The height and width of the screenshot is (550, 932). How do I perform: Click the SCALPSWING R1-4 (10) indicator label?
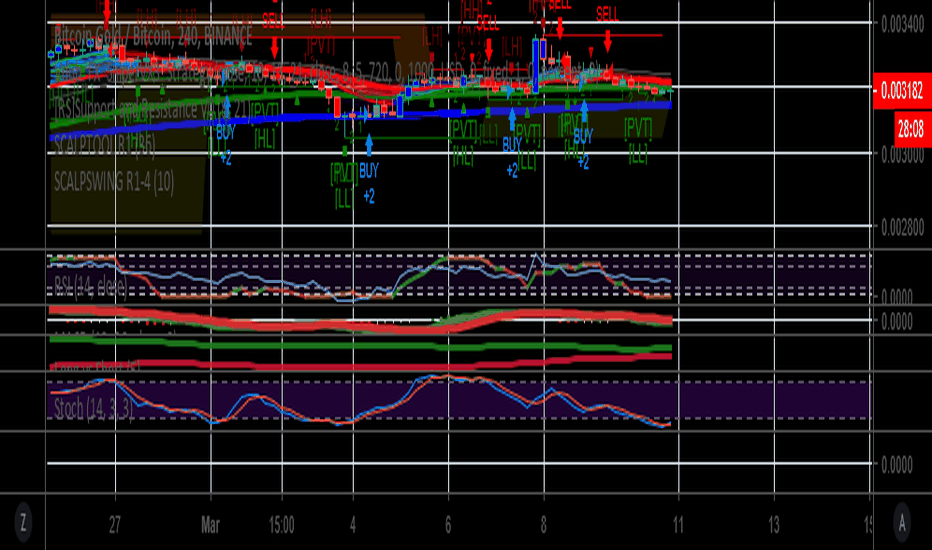click(114, 181)
